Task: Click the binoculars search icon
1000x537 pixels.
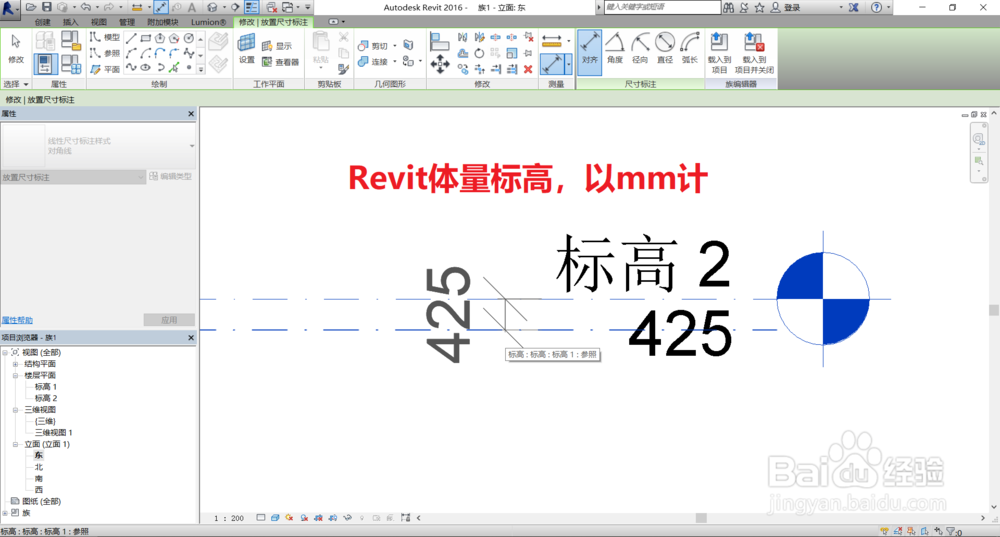Action: coord(728,7)
